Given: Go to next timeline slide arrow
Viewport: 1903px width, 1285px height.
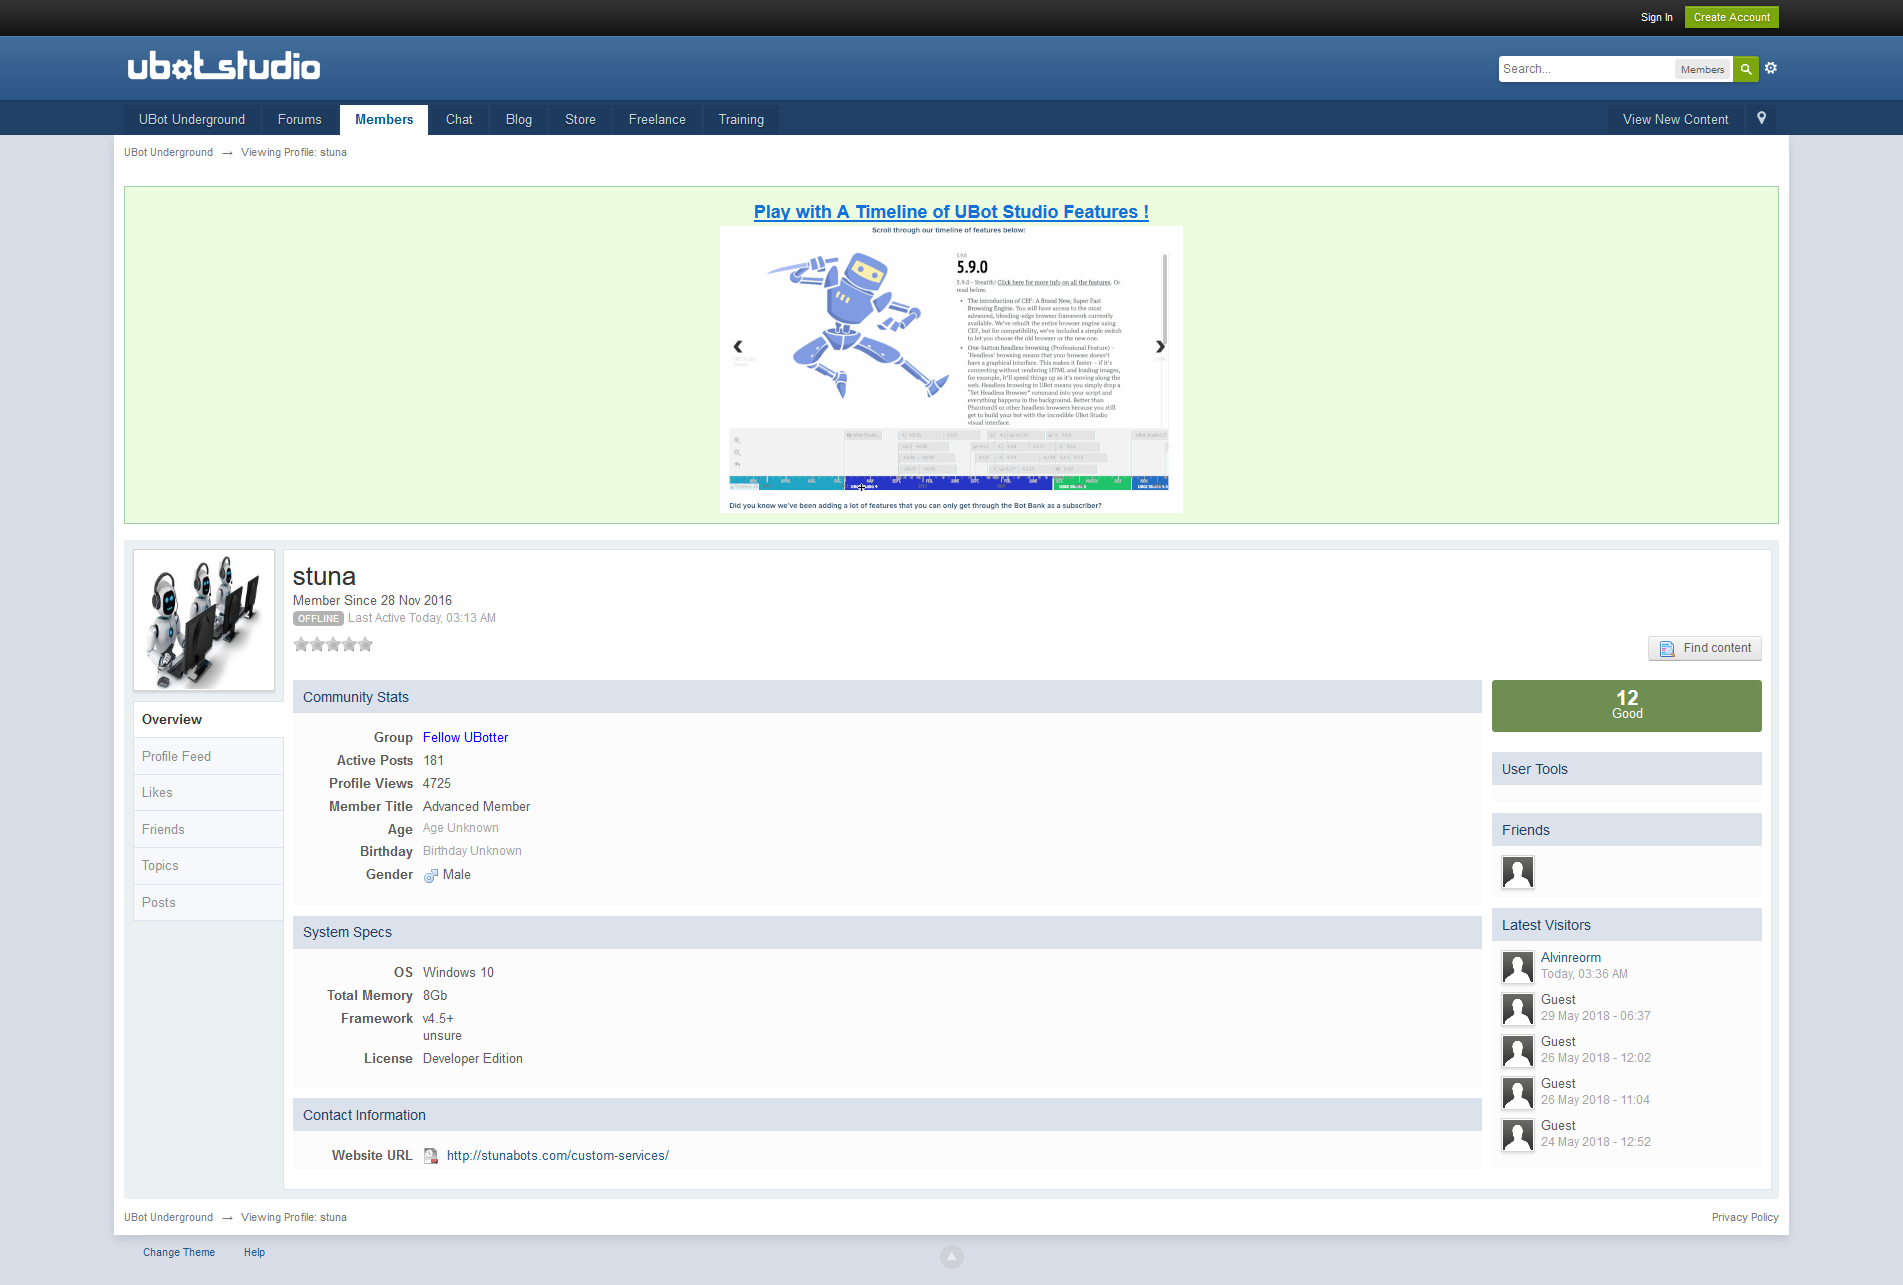Looking at the screenshot, I should [1160, 346].
